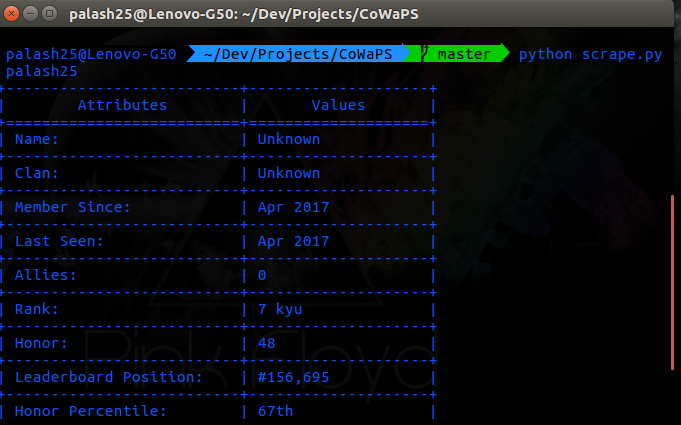Minimize the terminal window
This screenshot has height=425, width=681.
click(30, 14)
